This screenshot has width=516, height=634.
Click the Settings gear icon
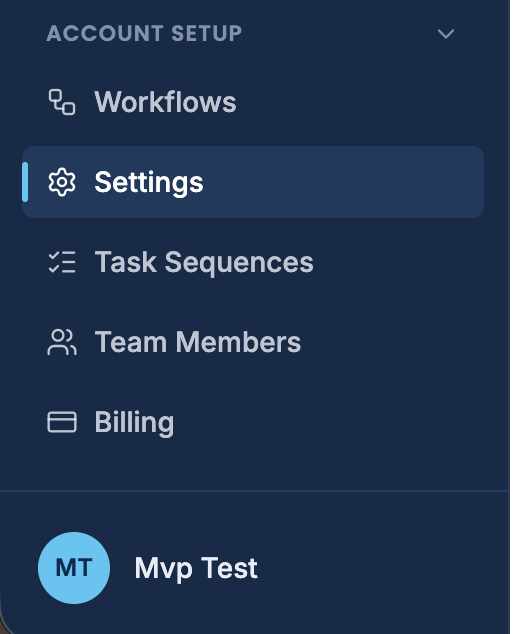(x=62, y=182)
